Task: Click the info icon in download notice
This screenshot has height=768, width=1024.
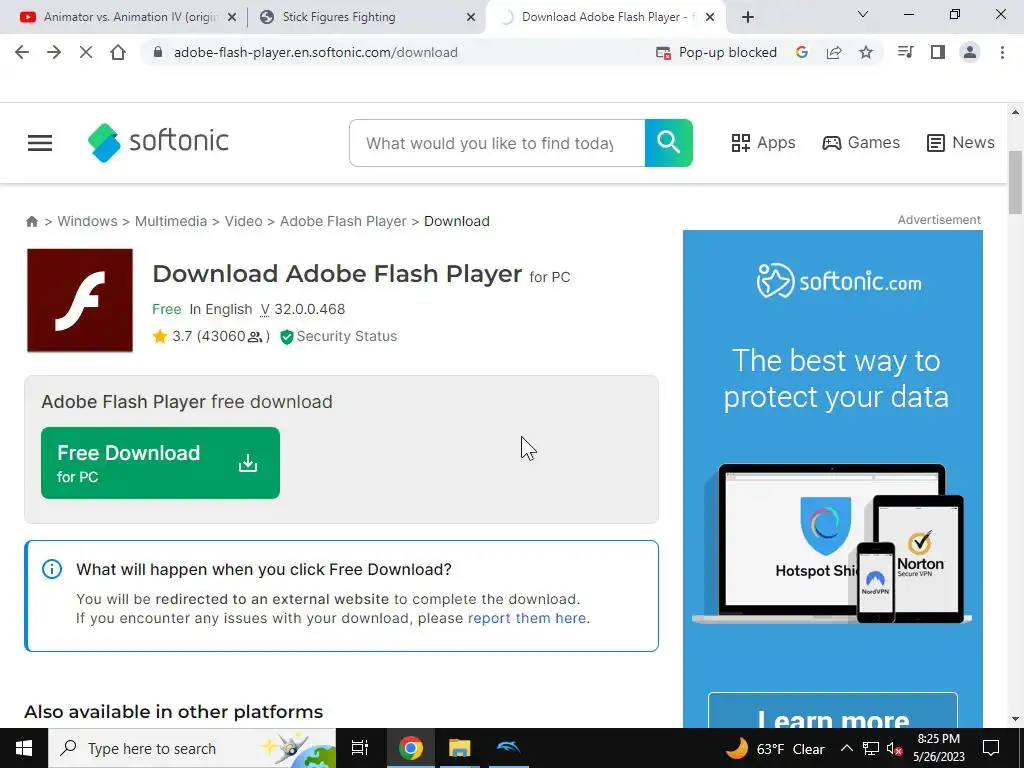Action: tap(52, 569)
